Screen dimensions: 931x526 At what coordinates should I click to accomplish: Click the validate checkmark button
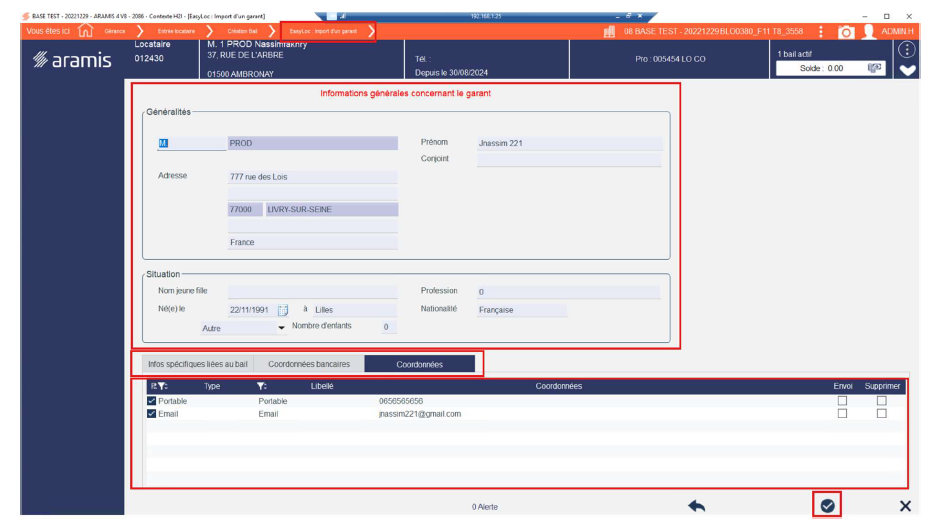point(827,506)
